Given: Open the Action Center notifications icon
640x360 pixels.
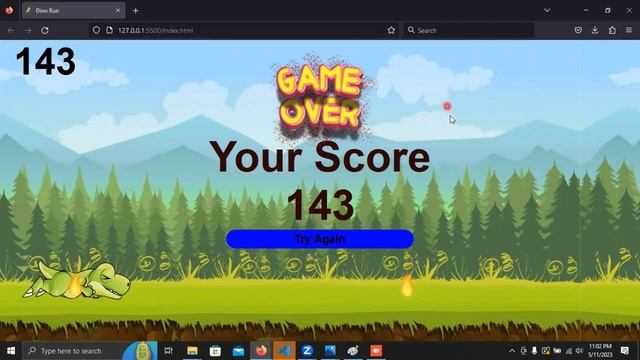Looking at the screenshot, I should (625, 351).
